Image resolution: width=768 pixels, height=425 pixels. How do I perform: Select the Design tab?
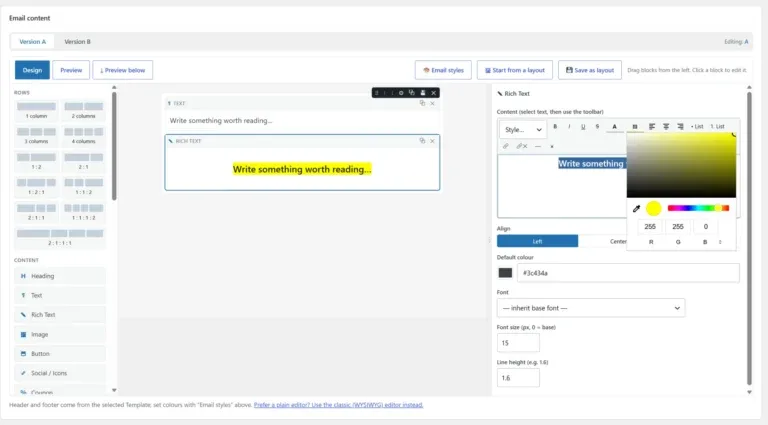[32, 70]
